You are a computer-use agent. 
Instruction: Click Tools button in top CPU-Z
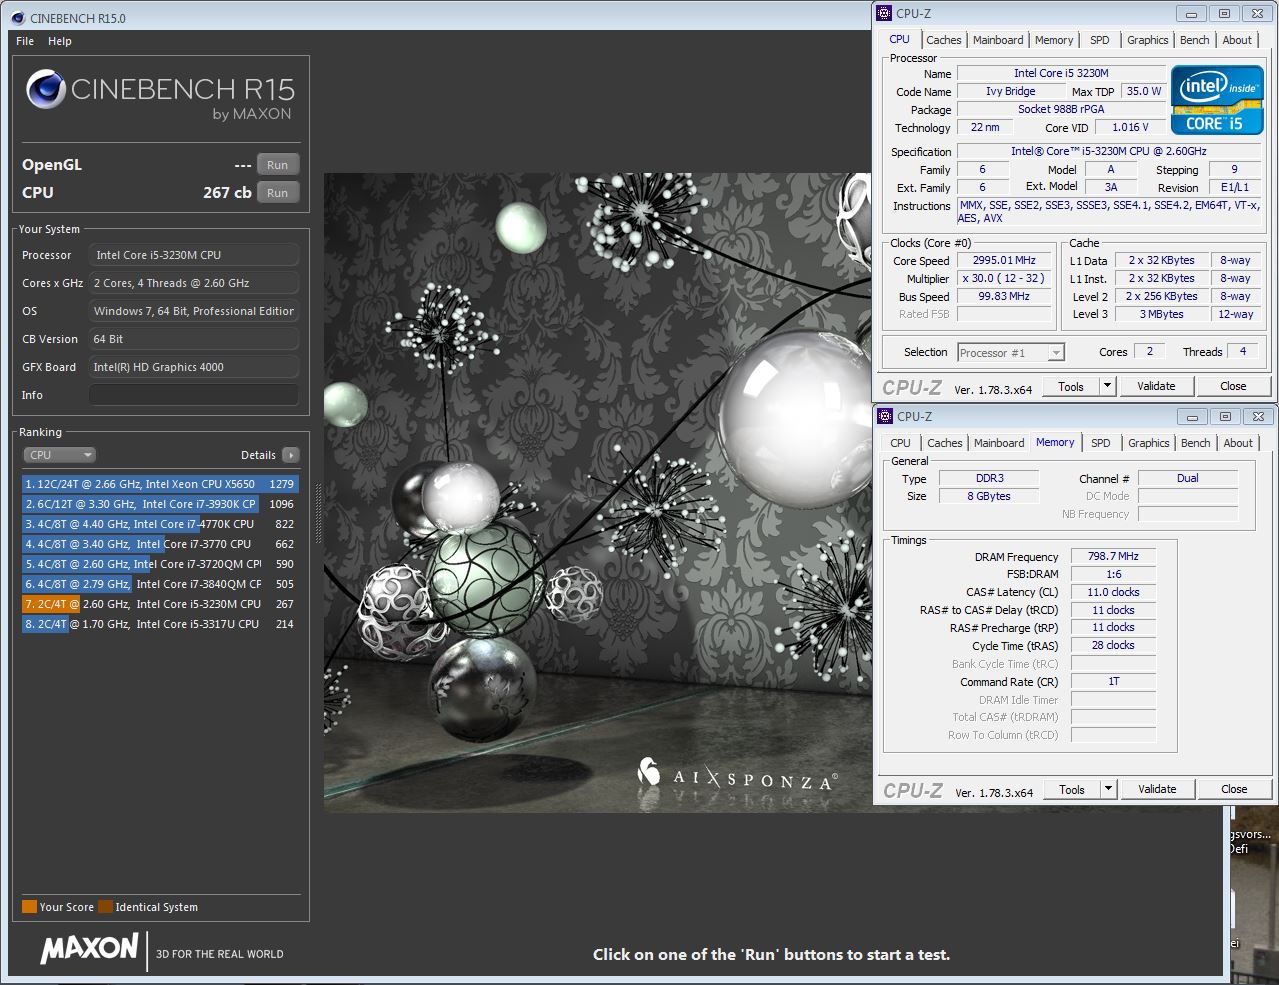(x=1071, y=386)
